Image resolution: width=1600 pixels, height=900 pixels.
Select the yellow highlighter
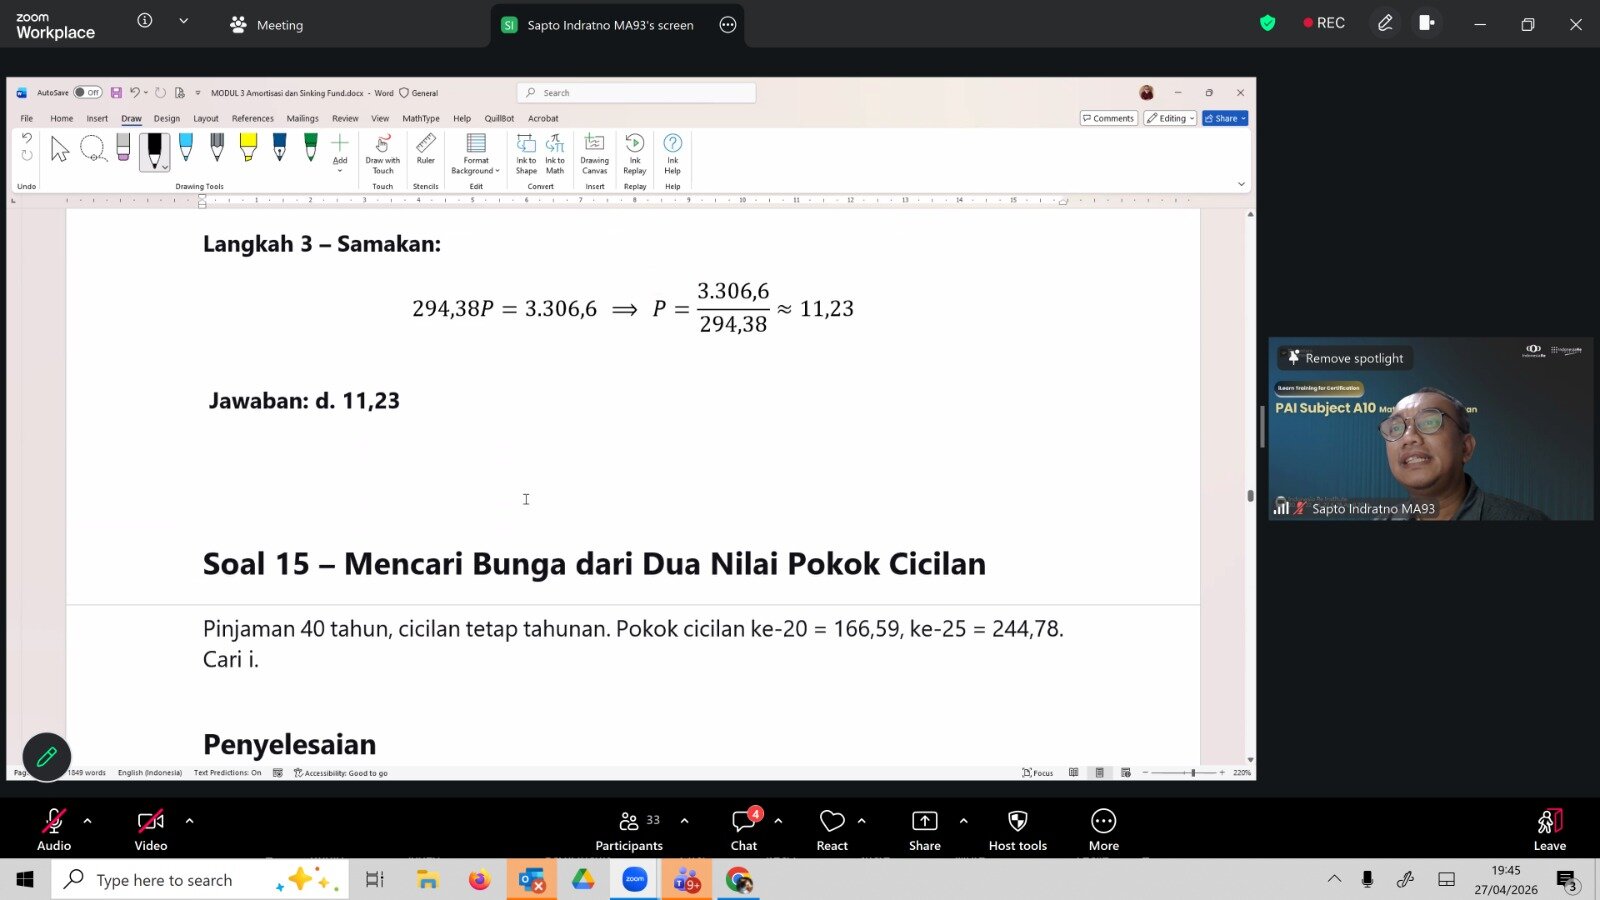point(248,148)
